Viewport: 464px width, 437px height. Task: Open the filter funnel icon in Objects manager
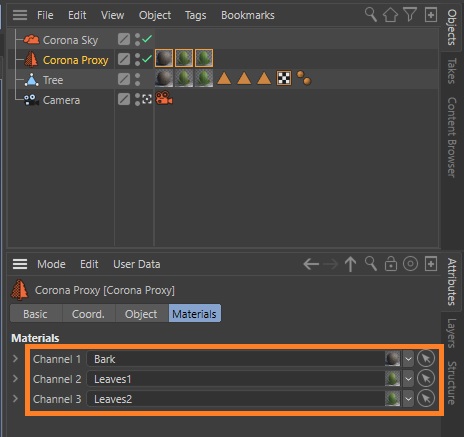click(410, 15)
